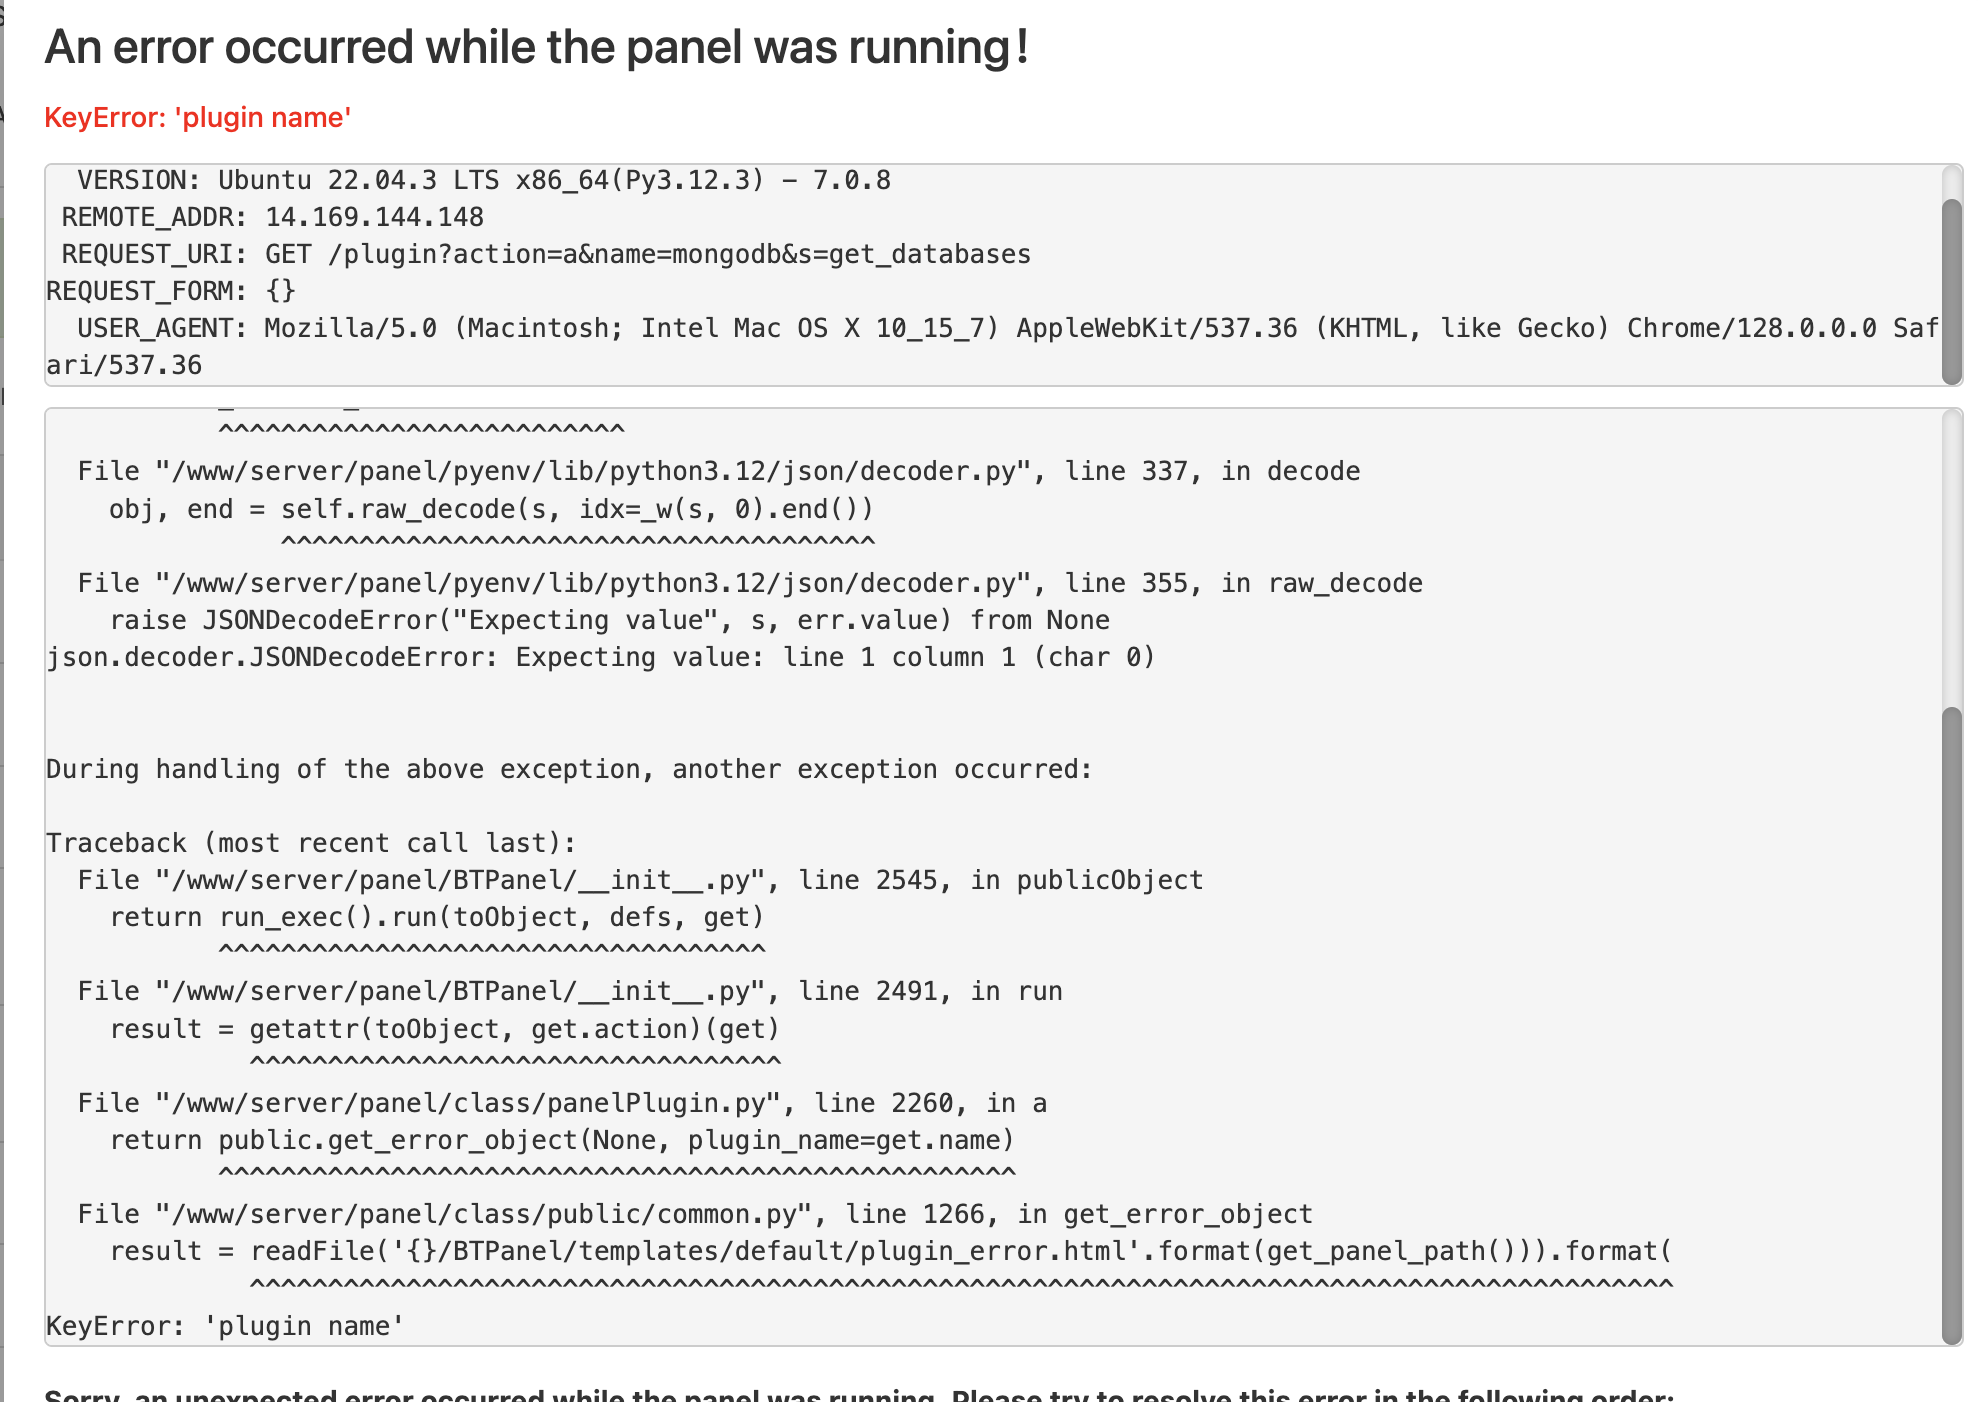
Task: Click the REQUEST_URI line with the mongodb plugin URL
Action: tap(546, 255)
